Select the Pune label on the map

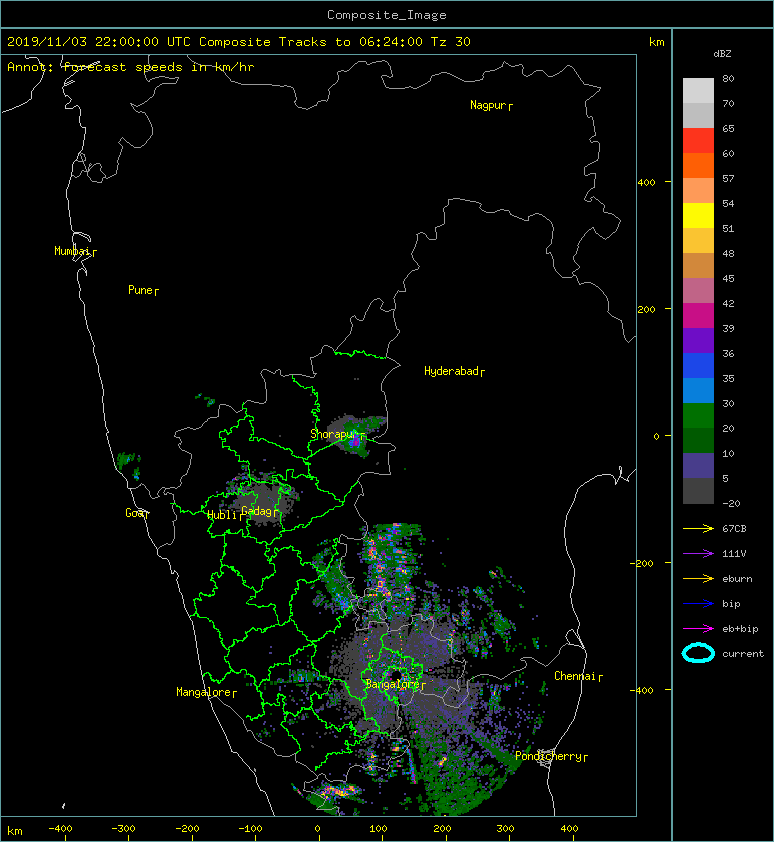pyautogui.click(x=143, y=290)
